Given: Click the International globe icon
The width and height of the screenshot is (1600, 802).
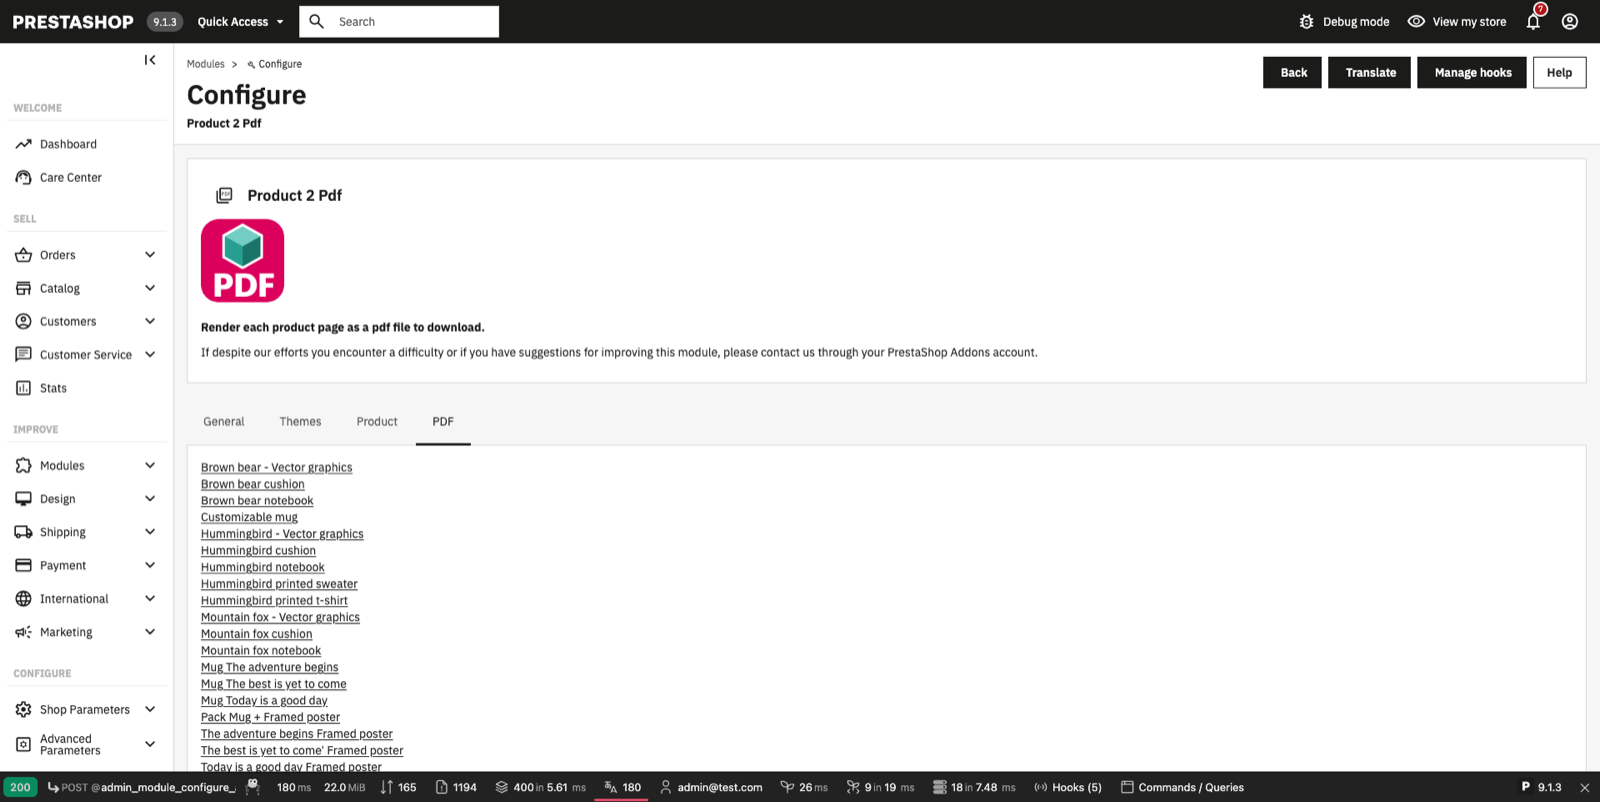Looking at the screenshot, I should pyautogui.click(x=23, y=599).
